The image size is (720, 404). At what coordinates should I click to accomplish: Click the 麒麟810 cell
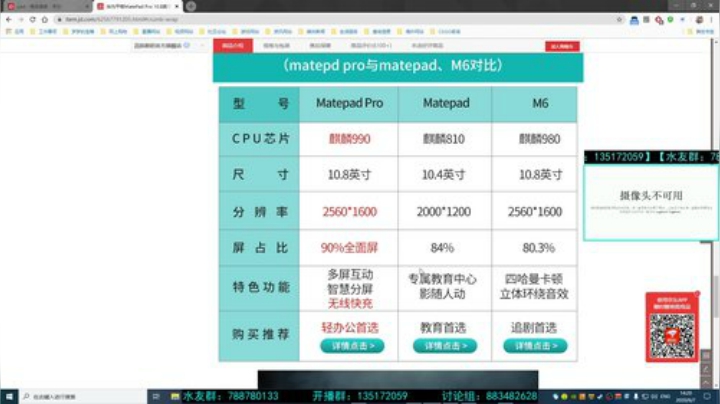point(444,139)
